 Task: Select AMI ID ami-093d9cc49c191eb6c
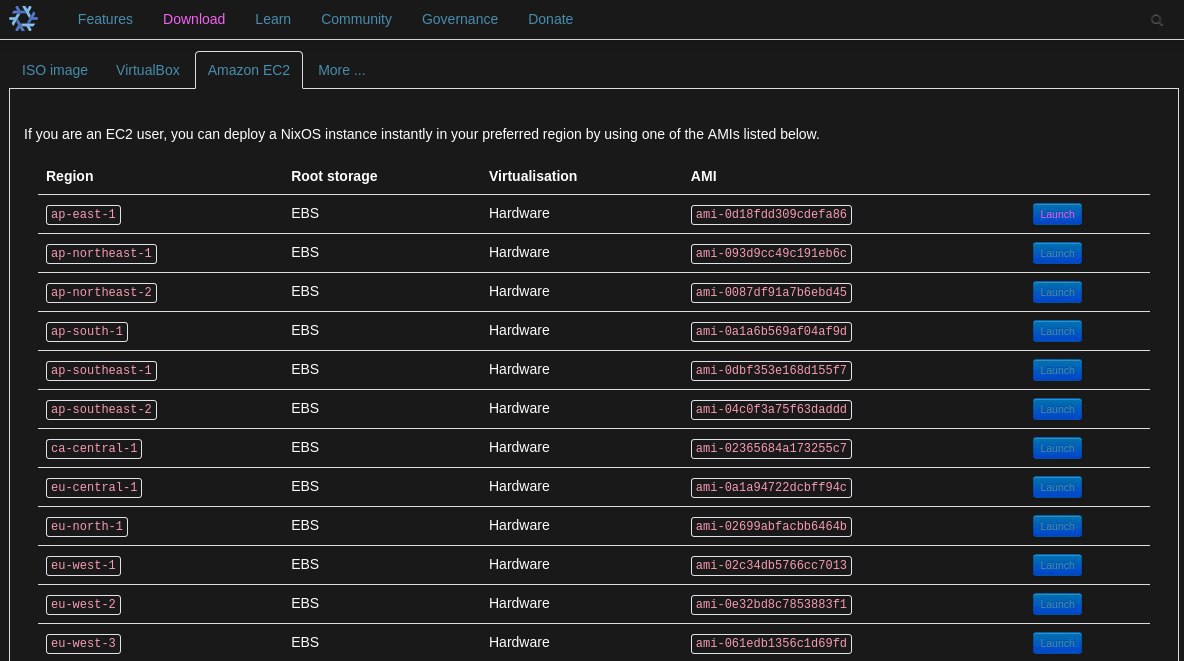coord(771,253)
